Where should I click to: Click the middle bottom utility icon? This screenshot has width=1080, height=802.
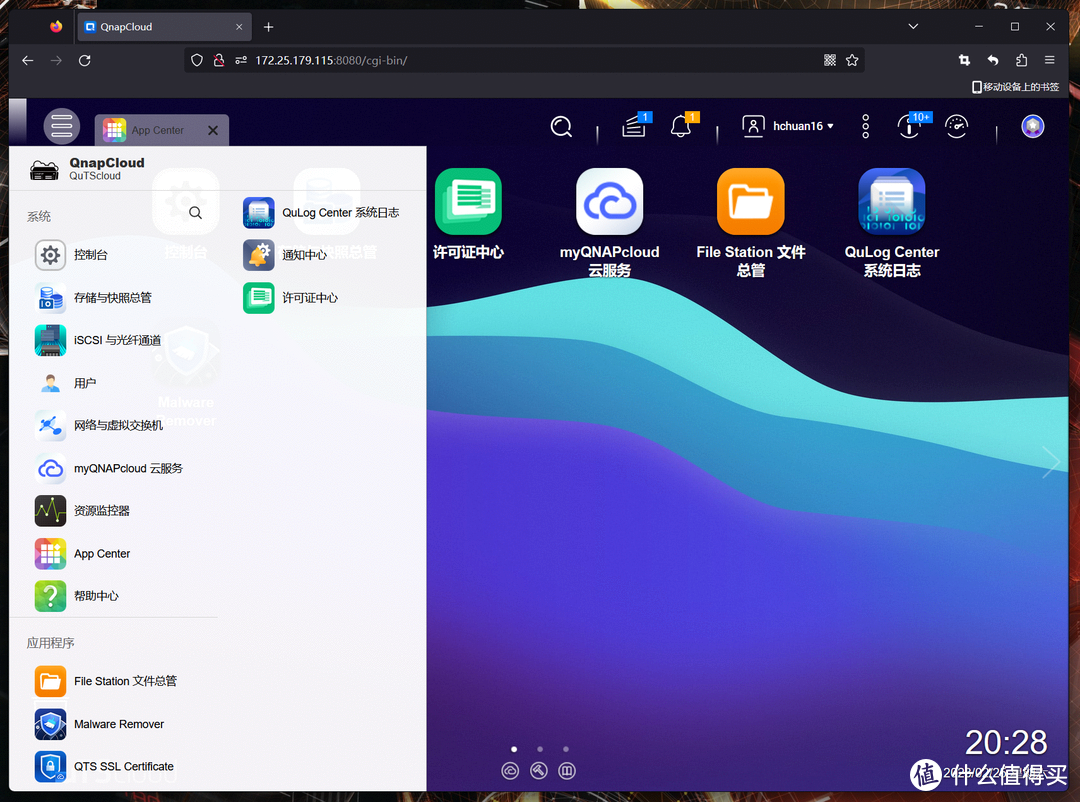click(539, 770)
